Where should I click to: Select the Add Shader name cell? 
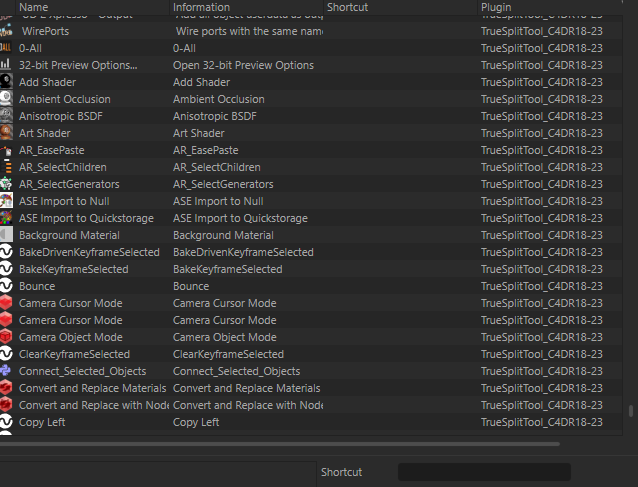pyautogui.click(x=47, y=82)
